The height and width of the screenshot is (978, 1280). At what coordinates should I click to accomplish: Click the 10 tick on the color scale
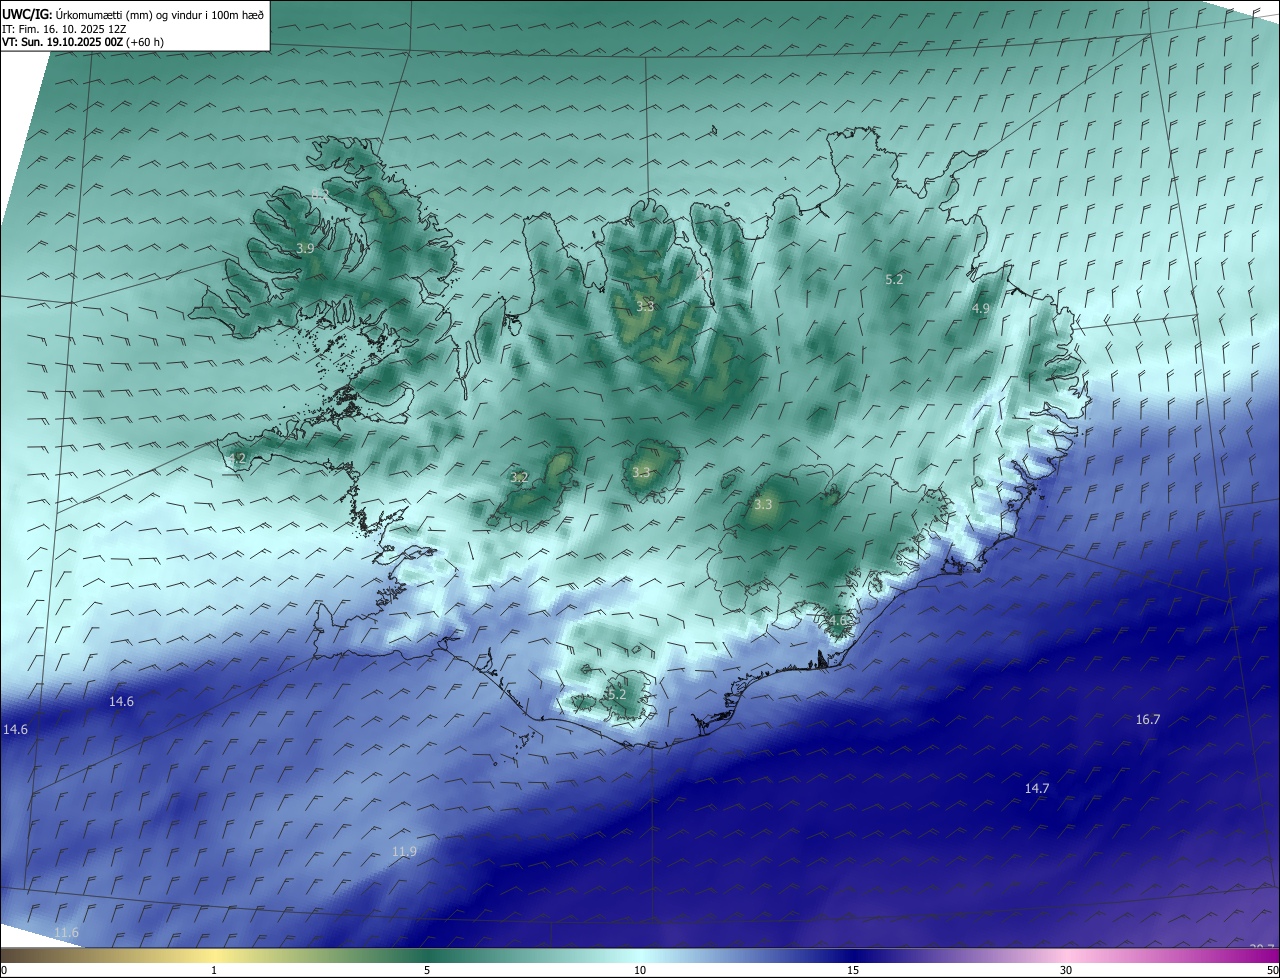coord(640,970)
